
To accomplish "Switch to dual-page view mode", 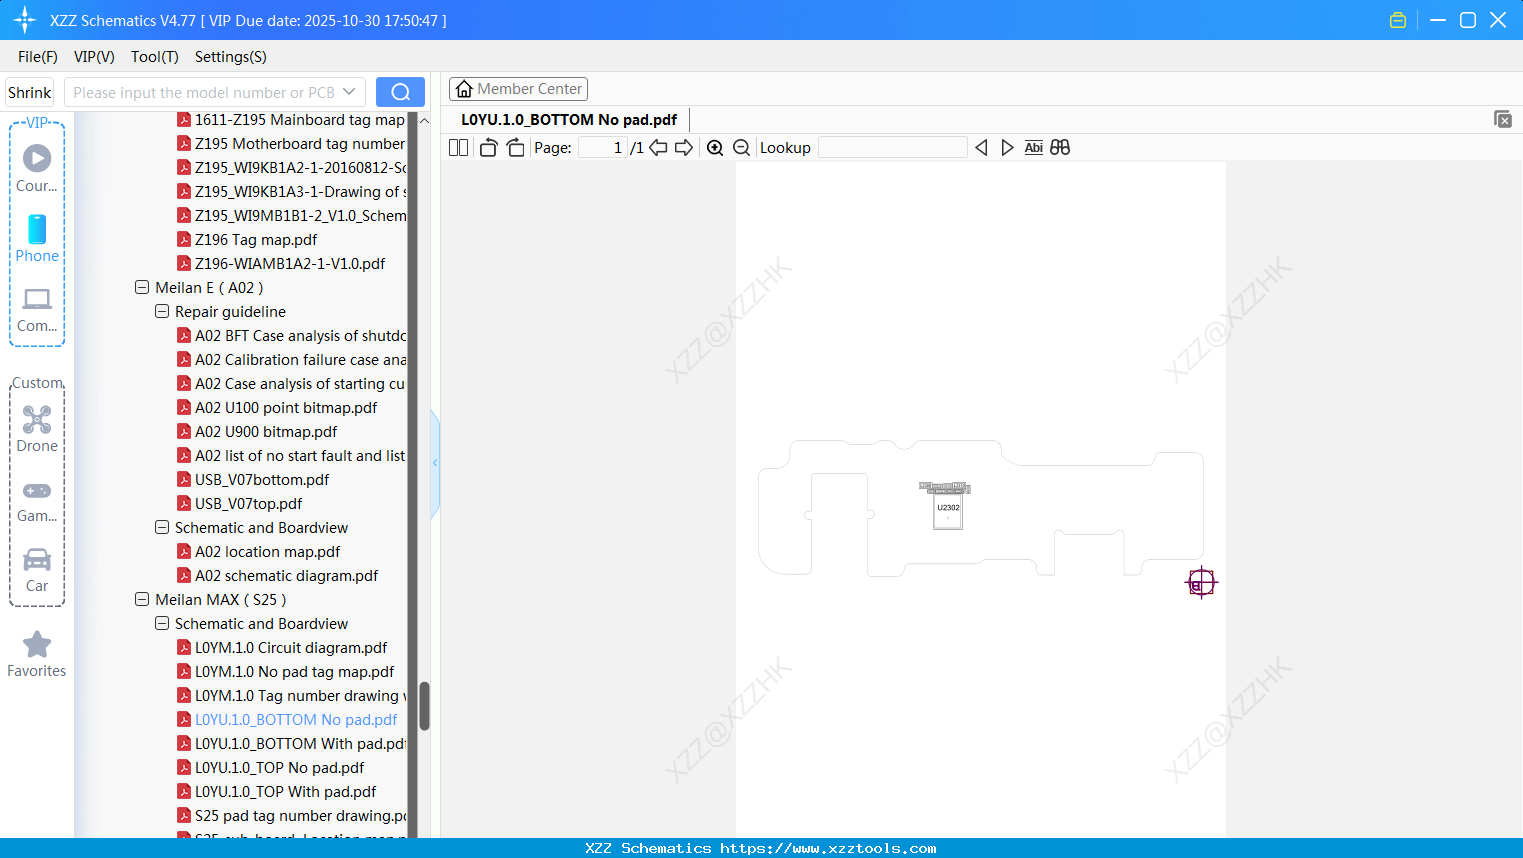I will coord(457,147).
